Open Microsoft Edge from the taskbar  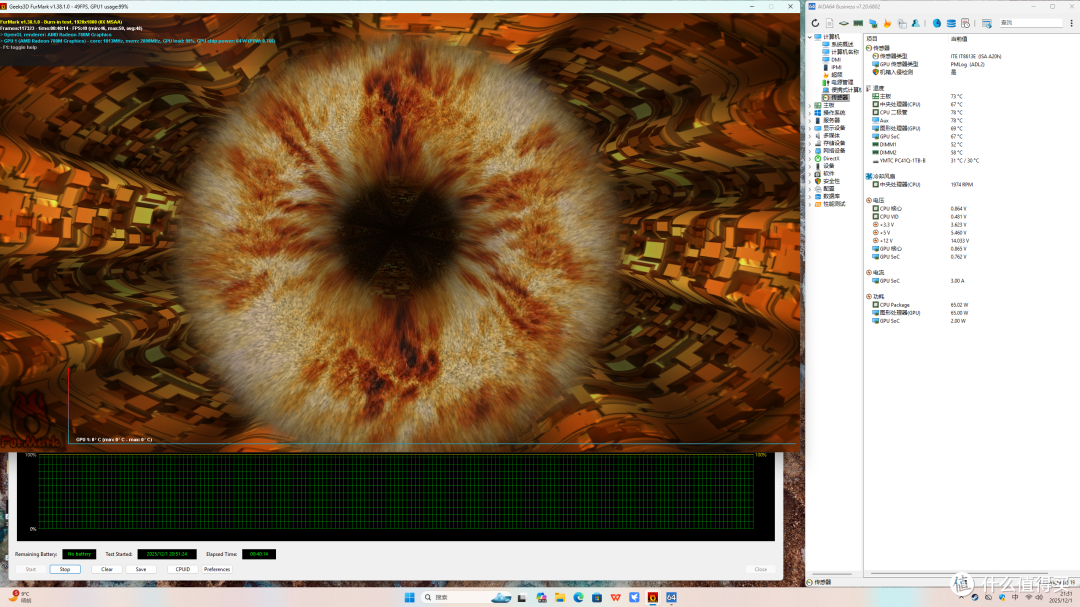pyautogui.click(x=579, y=597)
